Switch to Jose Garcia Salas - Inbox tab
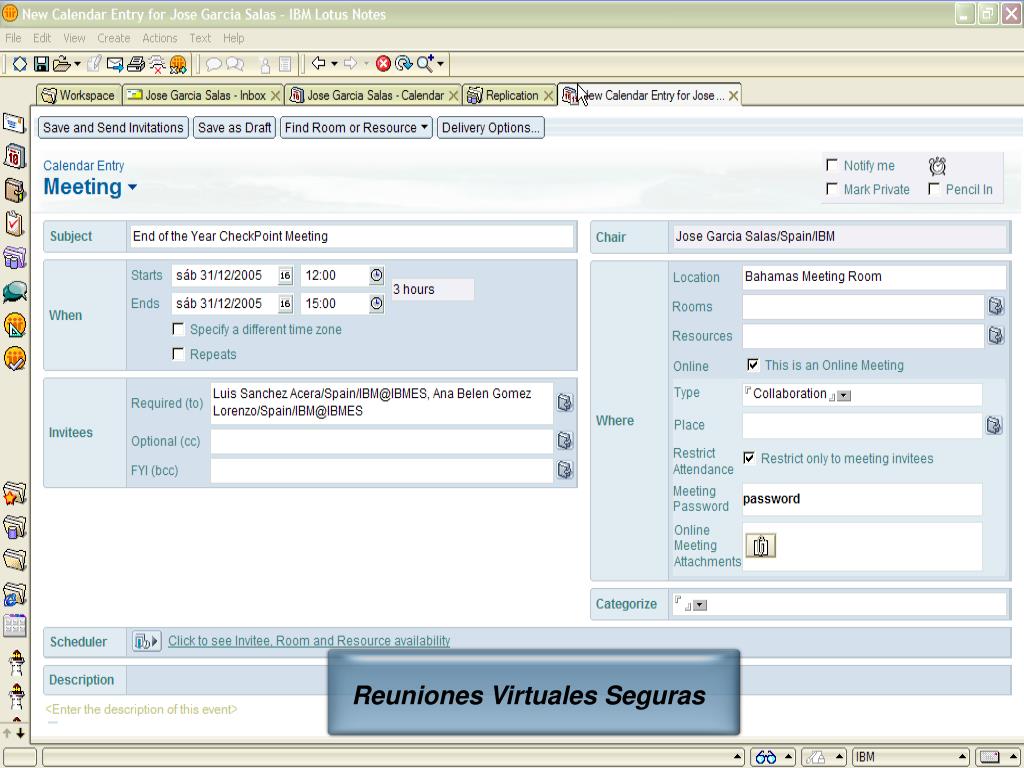This screenshot has width=1024, height=768. [x=202, y=95]
